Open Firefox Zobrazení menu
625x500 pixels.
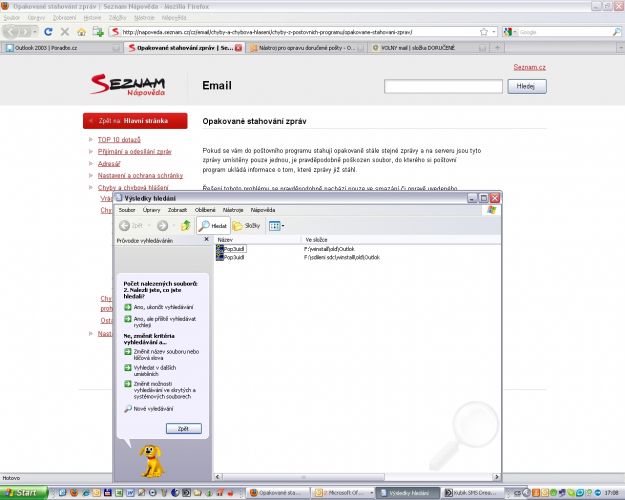coord(64,18)
